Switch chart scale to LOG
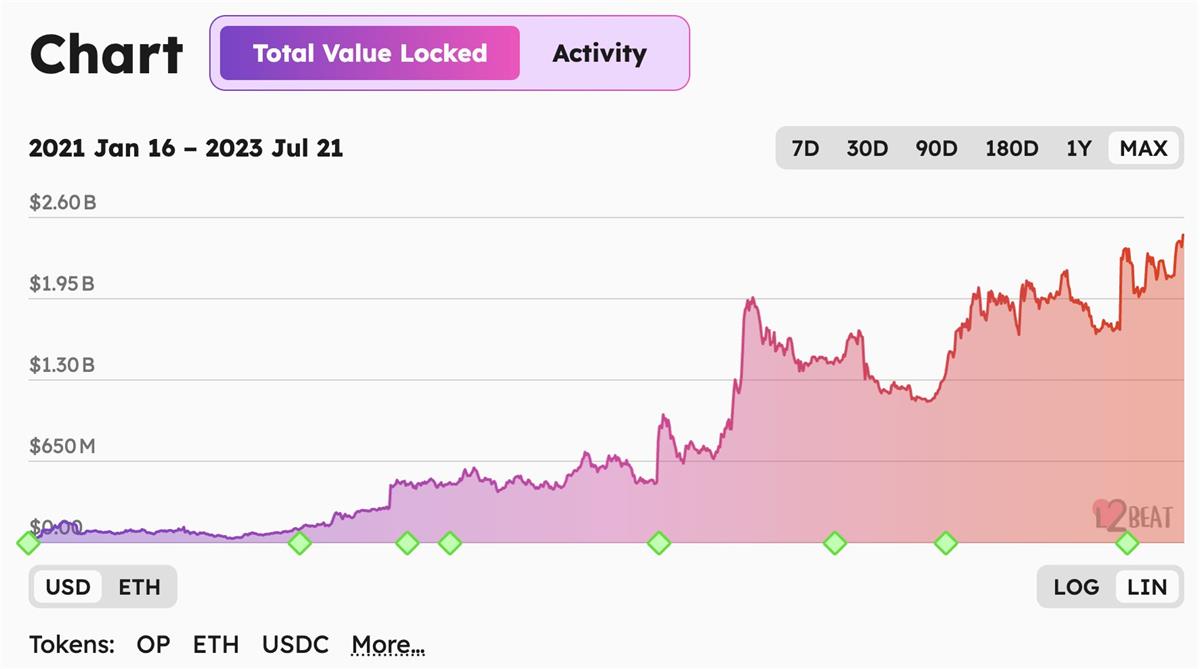 click(x=1076, y=587)
